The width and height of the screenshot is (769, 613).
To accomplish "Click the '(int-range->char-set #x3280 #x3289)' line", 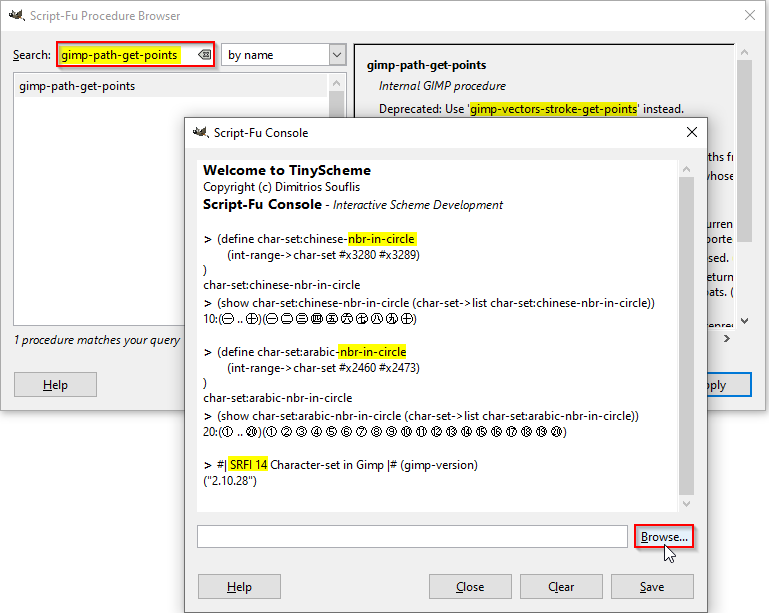I will coord(323,255).
